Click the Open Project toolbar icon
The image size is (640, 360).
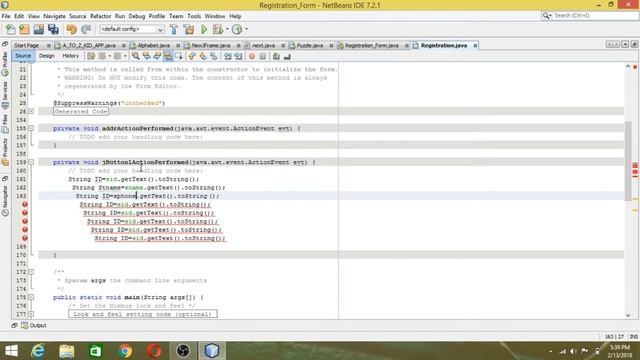(39, 29)
